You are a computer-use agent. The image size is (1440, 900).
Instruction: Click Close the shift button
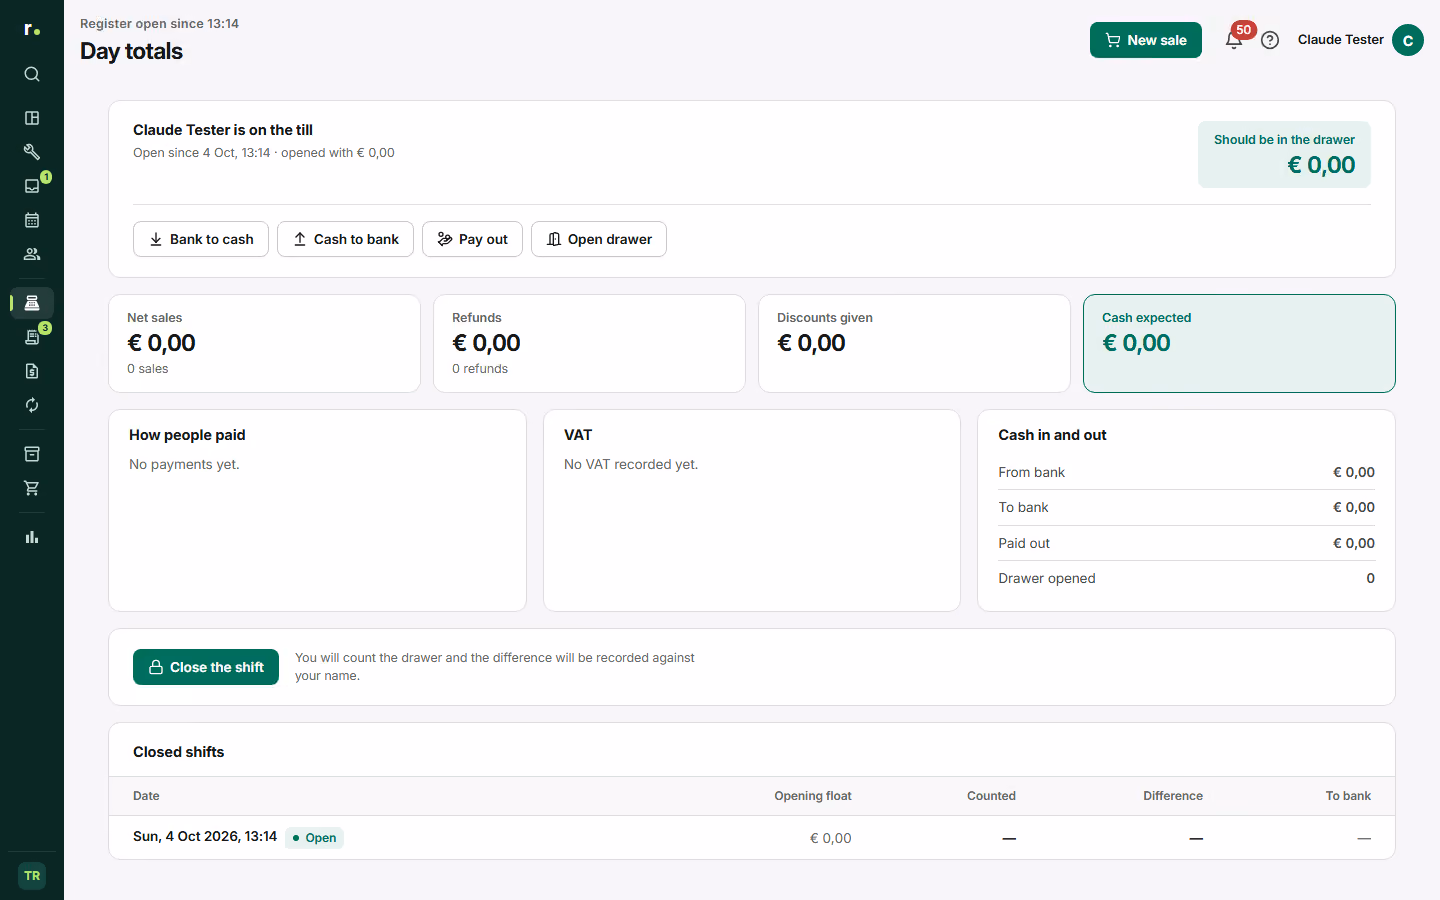[x=206, y=667]
